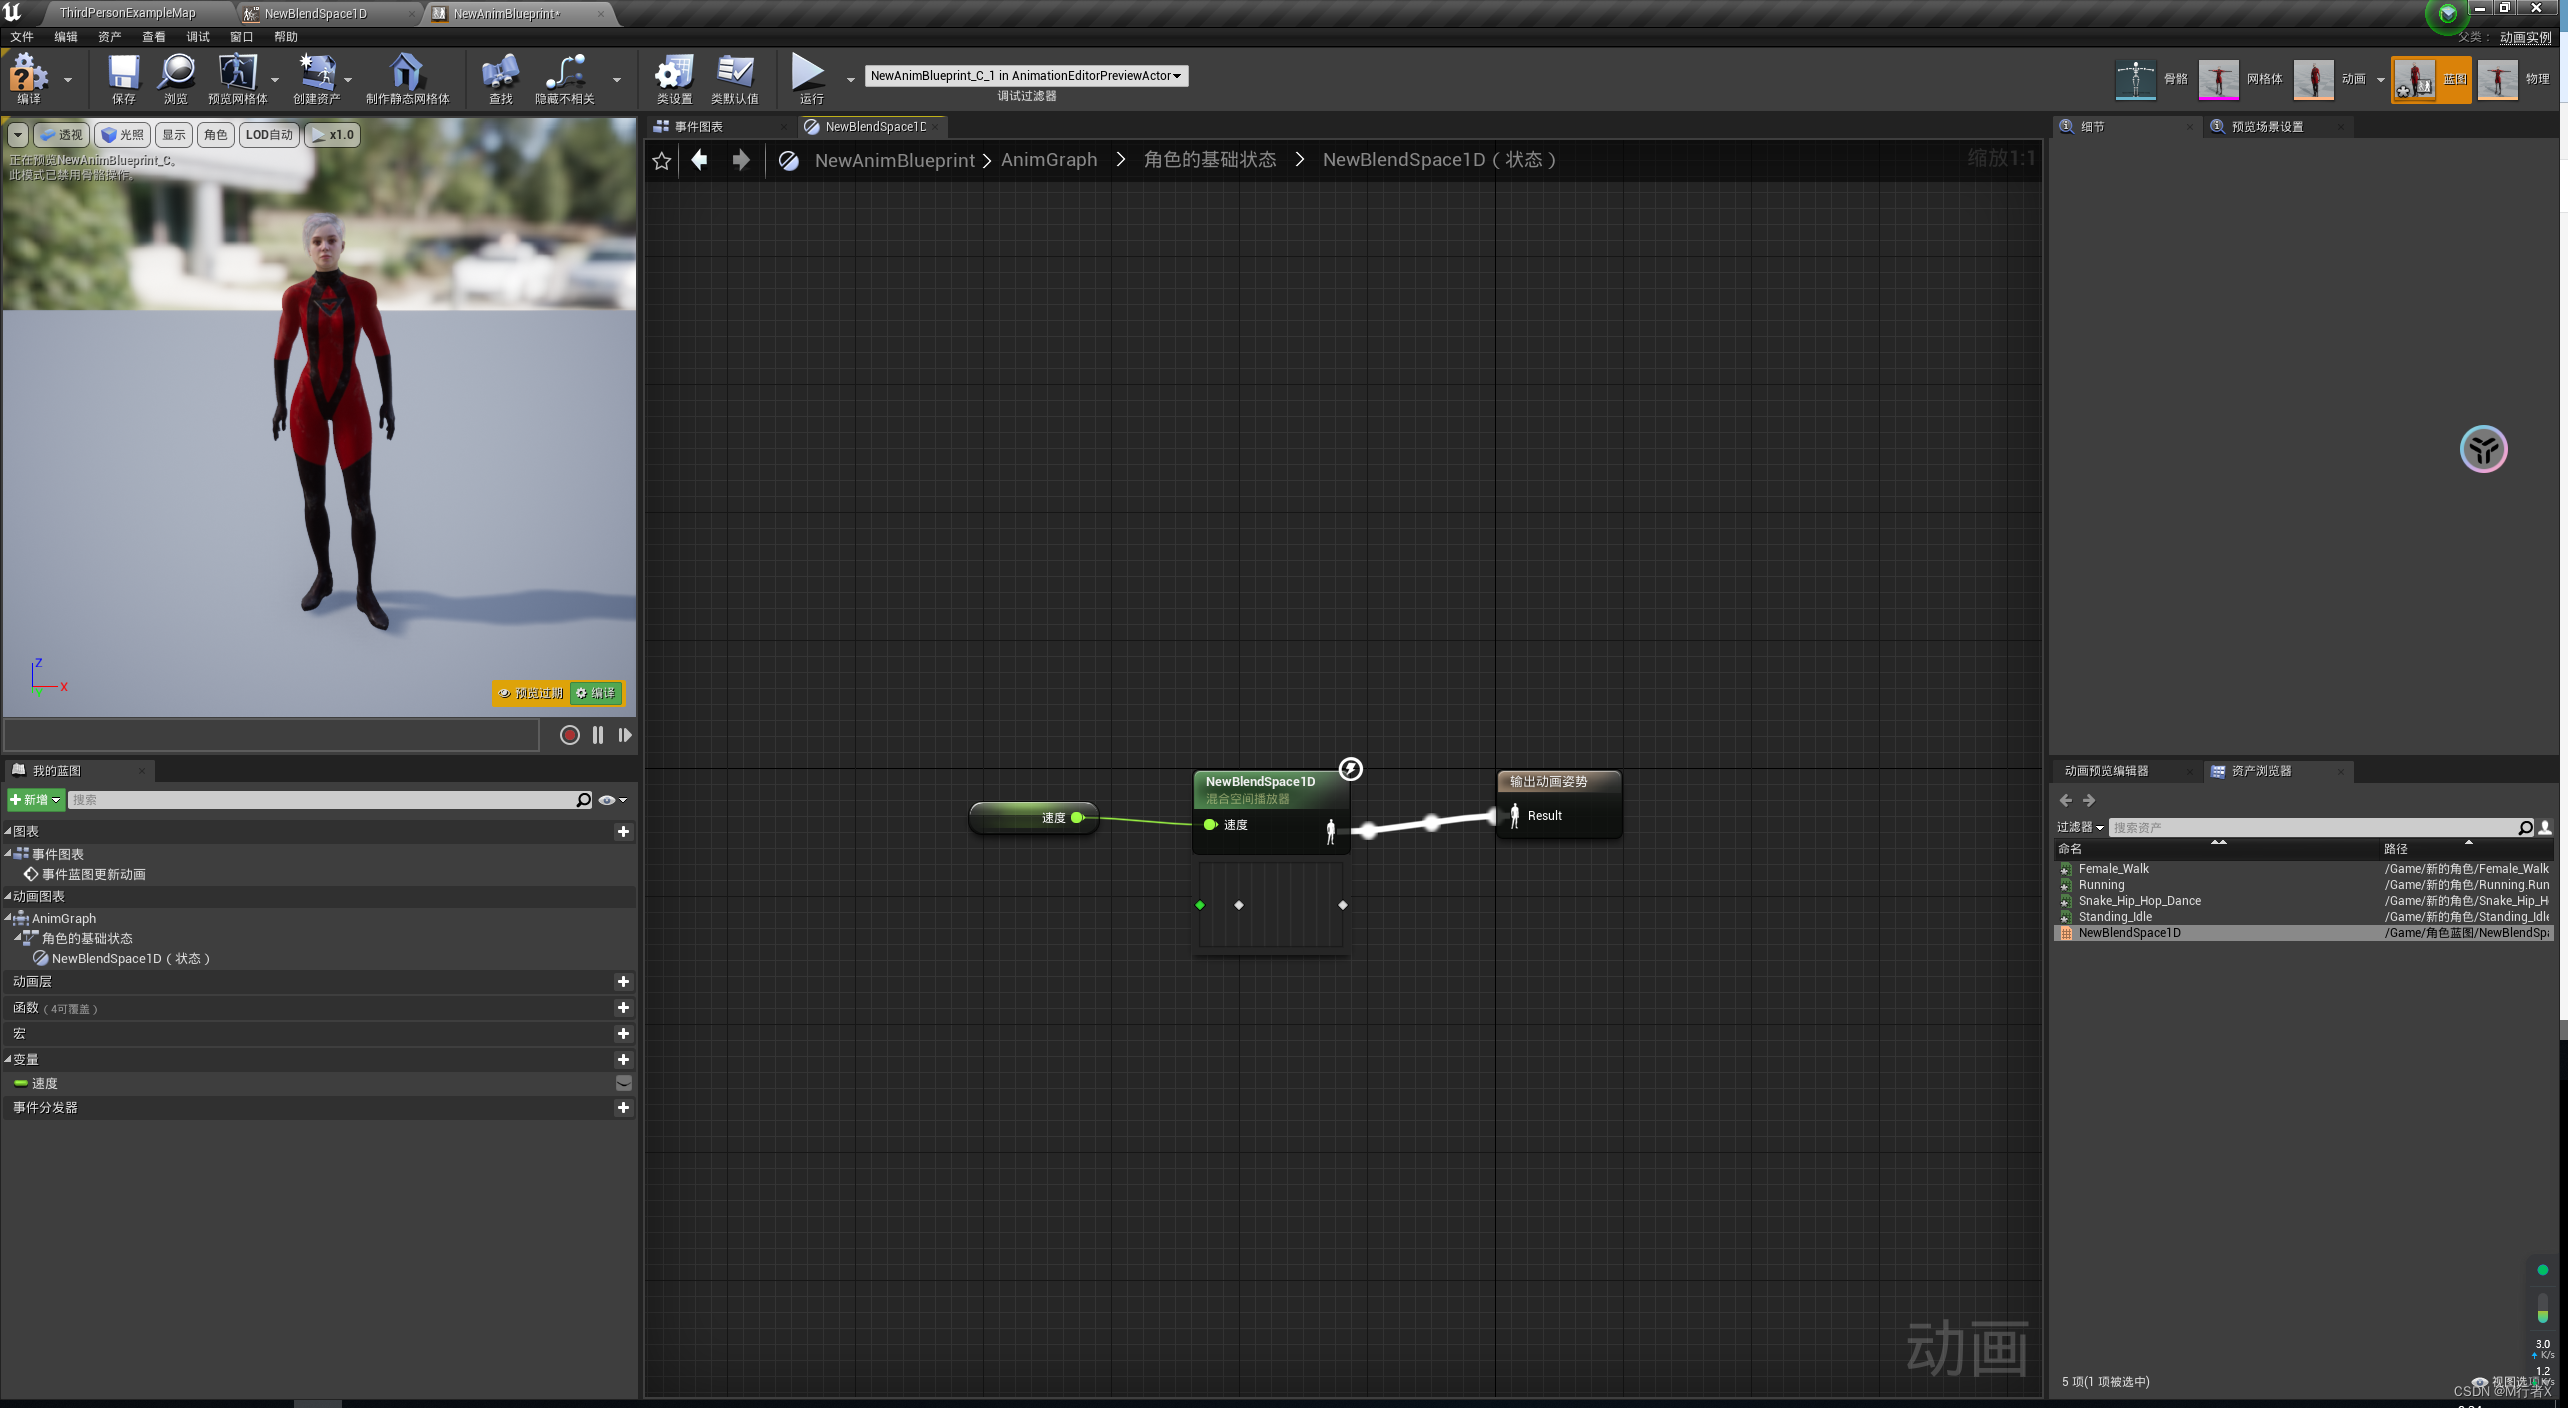This screenshot has width=2568, height=1408.
Task: Toggle the 速度 variable visibility eye
Action: pyautogui.click(x=623, y=1083)
